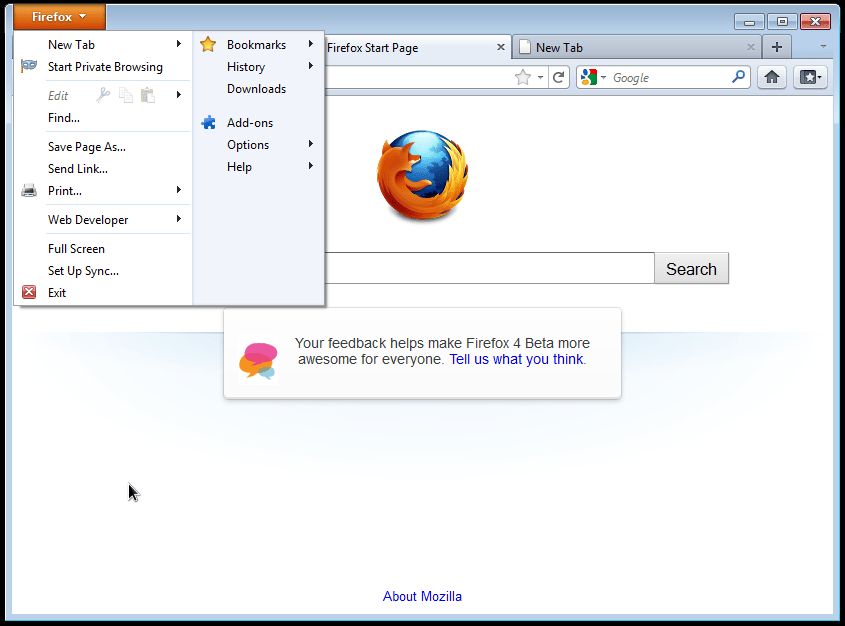This screenshot has height=626, width=845.
Task: Toggle Full Screen mode from menu
Action: click(76, 249)
